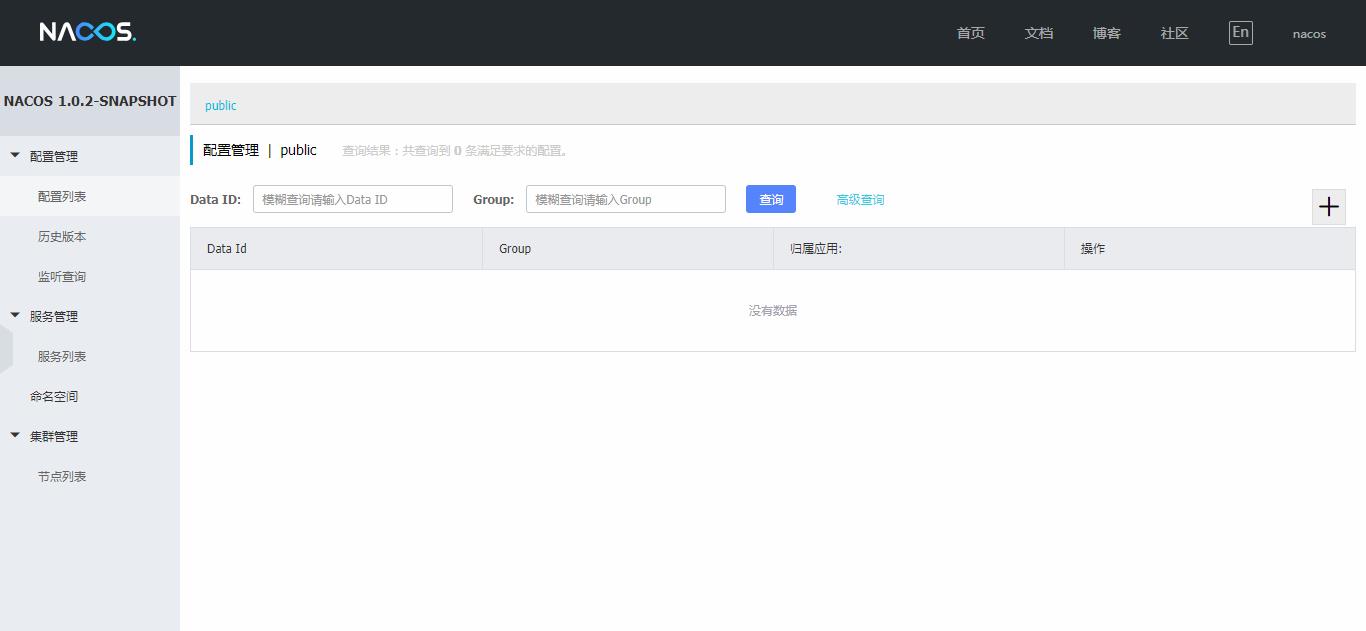The image size is (1366, 631).
Task: Click the plus icon to add configuration
Action: tap(1328, 207)
